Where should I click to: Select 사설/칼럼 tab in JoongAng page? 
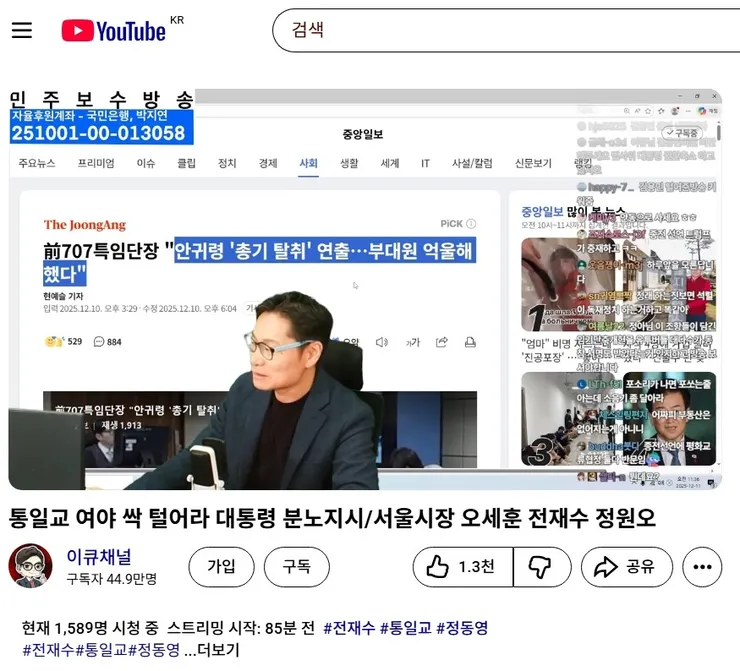pos(472,163)
